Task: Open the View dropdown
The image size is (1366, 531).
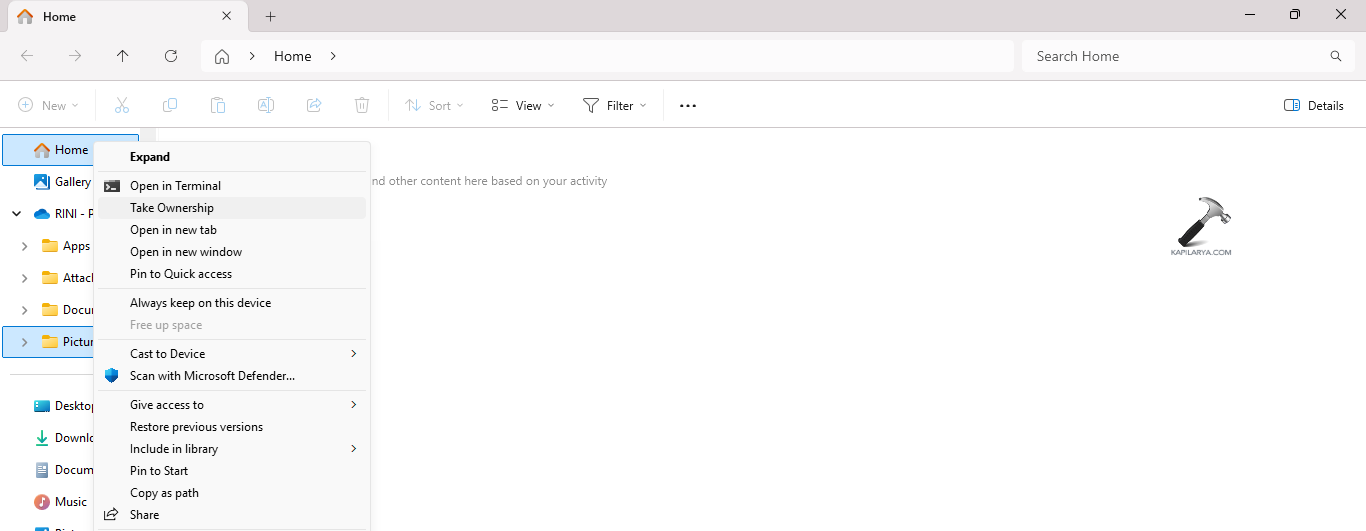Action: coord(523,105)
